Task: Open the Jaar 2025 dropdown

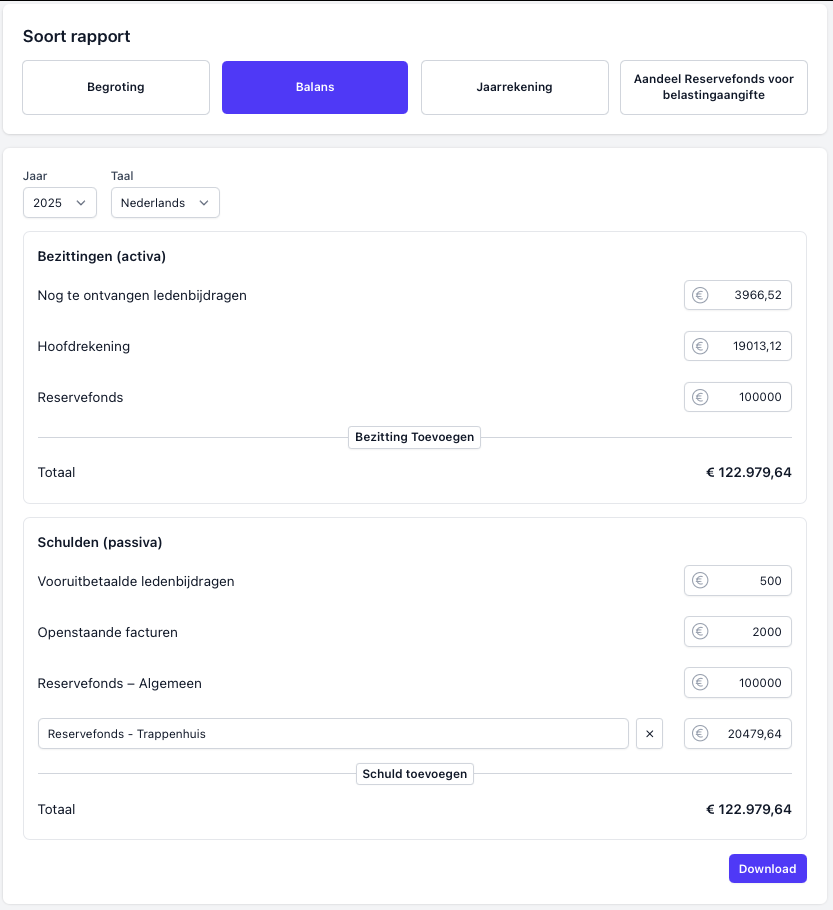Action: point(60,203)
